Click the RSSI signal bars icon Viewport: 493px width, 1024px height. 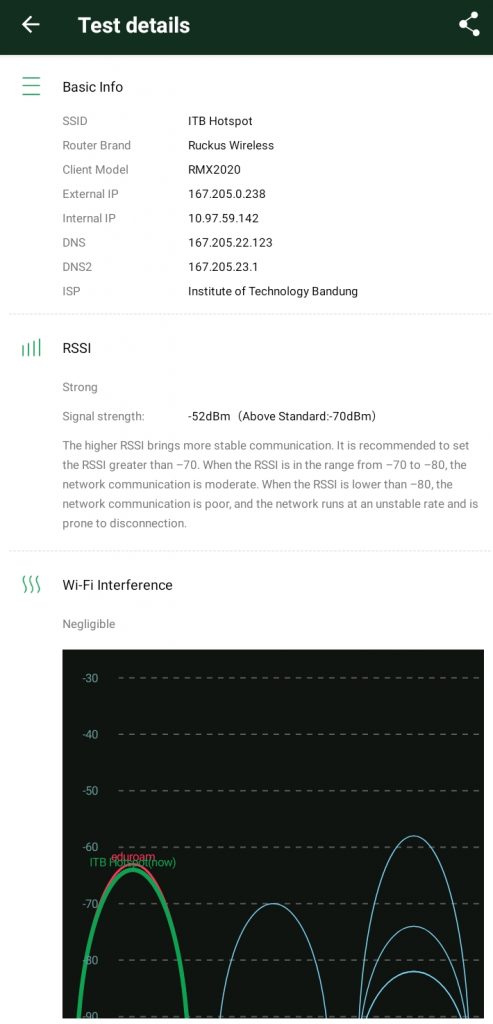(31, 348)
